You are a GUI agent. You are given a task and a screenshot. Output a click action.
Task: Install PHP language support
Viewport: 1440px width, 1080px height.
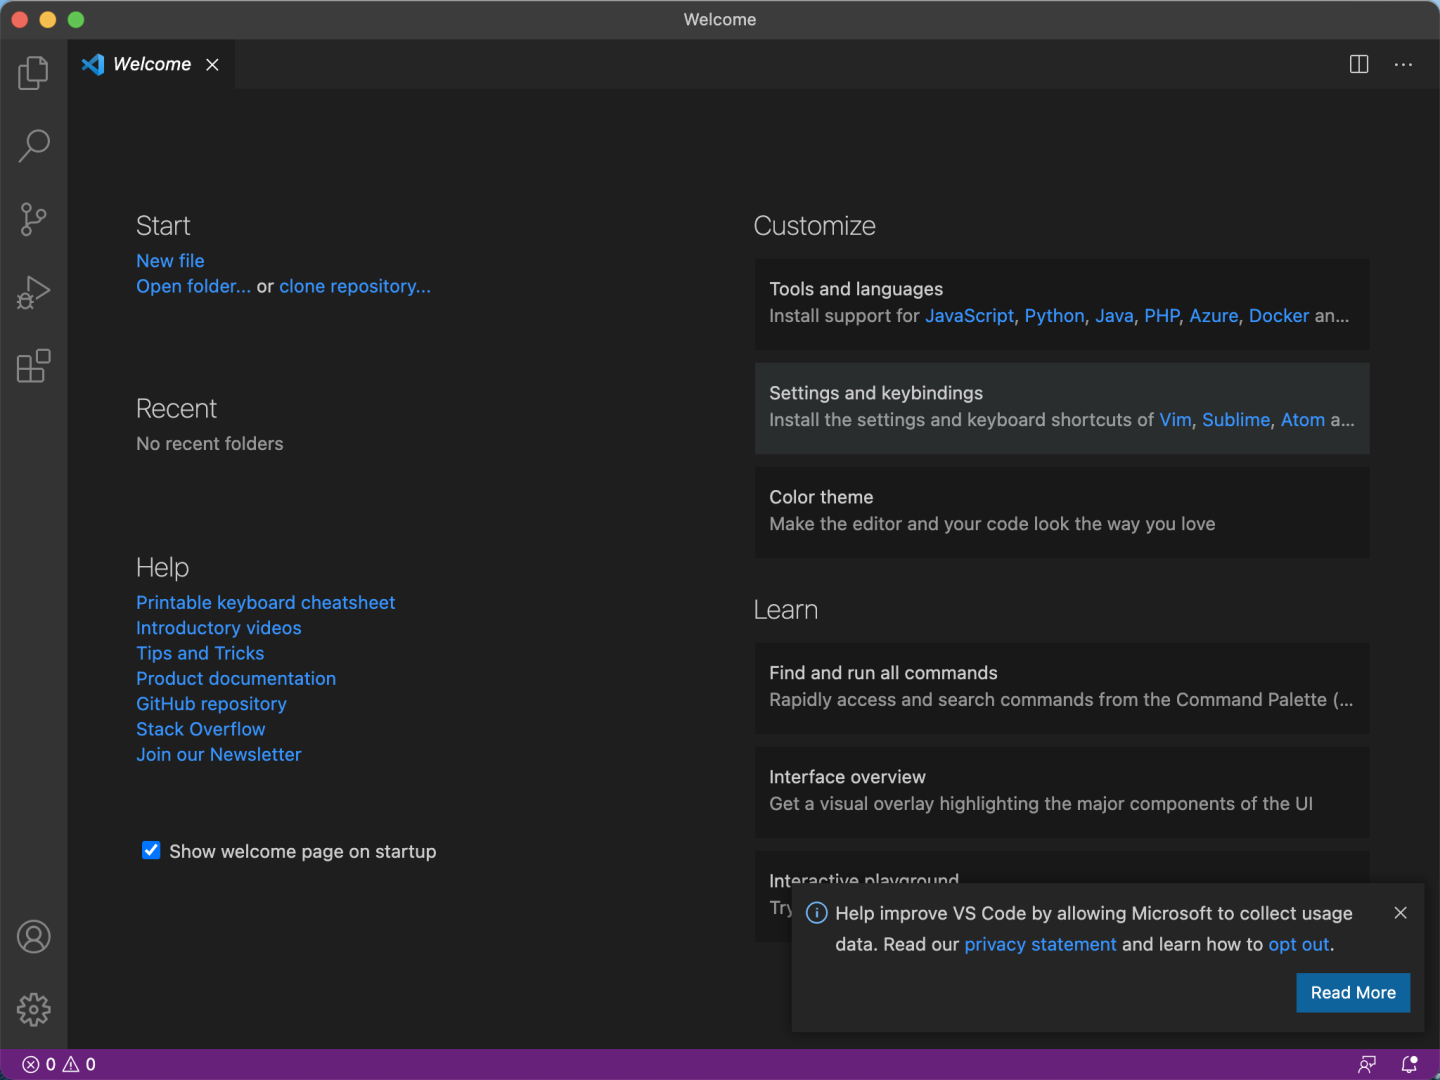pos(1162,316)
